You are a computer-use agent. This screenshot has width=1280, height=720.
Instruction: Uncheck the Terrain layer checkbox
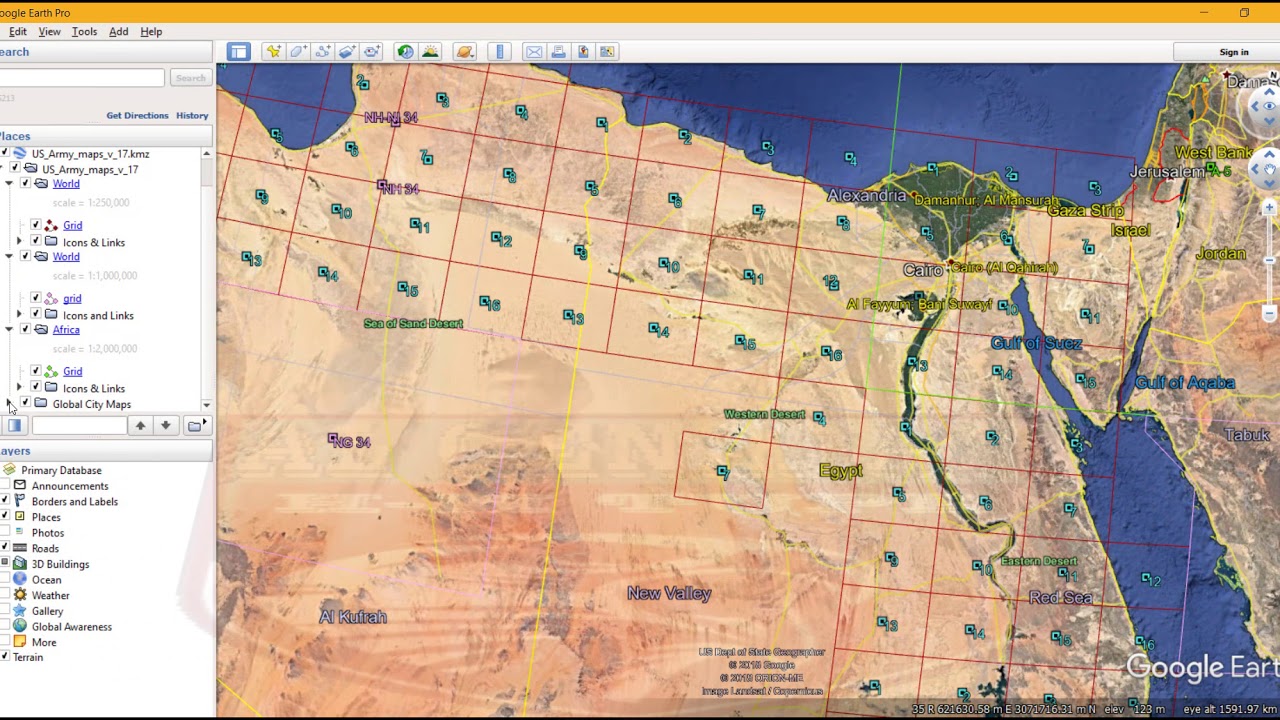click(x=4, y=657)
